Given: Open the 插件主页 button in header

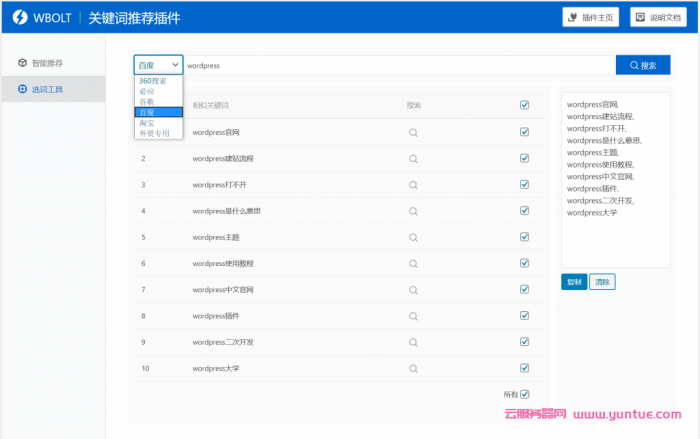Looking at the screenshot, I should click(x=591, y=17).
